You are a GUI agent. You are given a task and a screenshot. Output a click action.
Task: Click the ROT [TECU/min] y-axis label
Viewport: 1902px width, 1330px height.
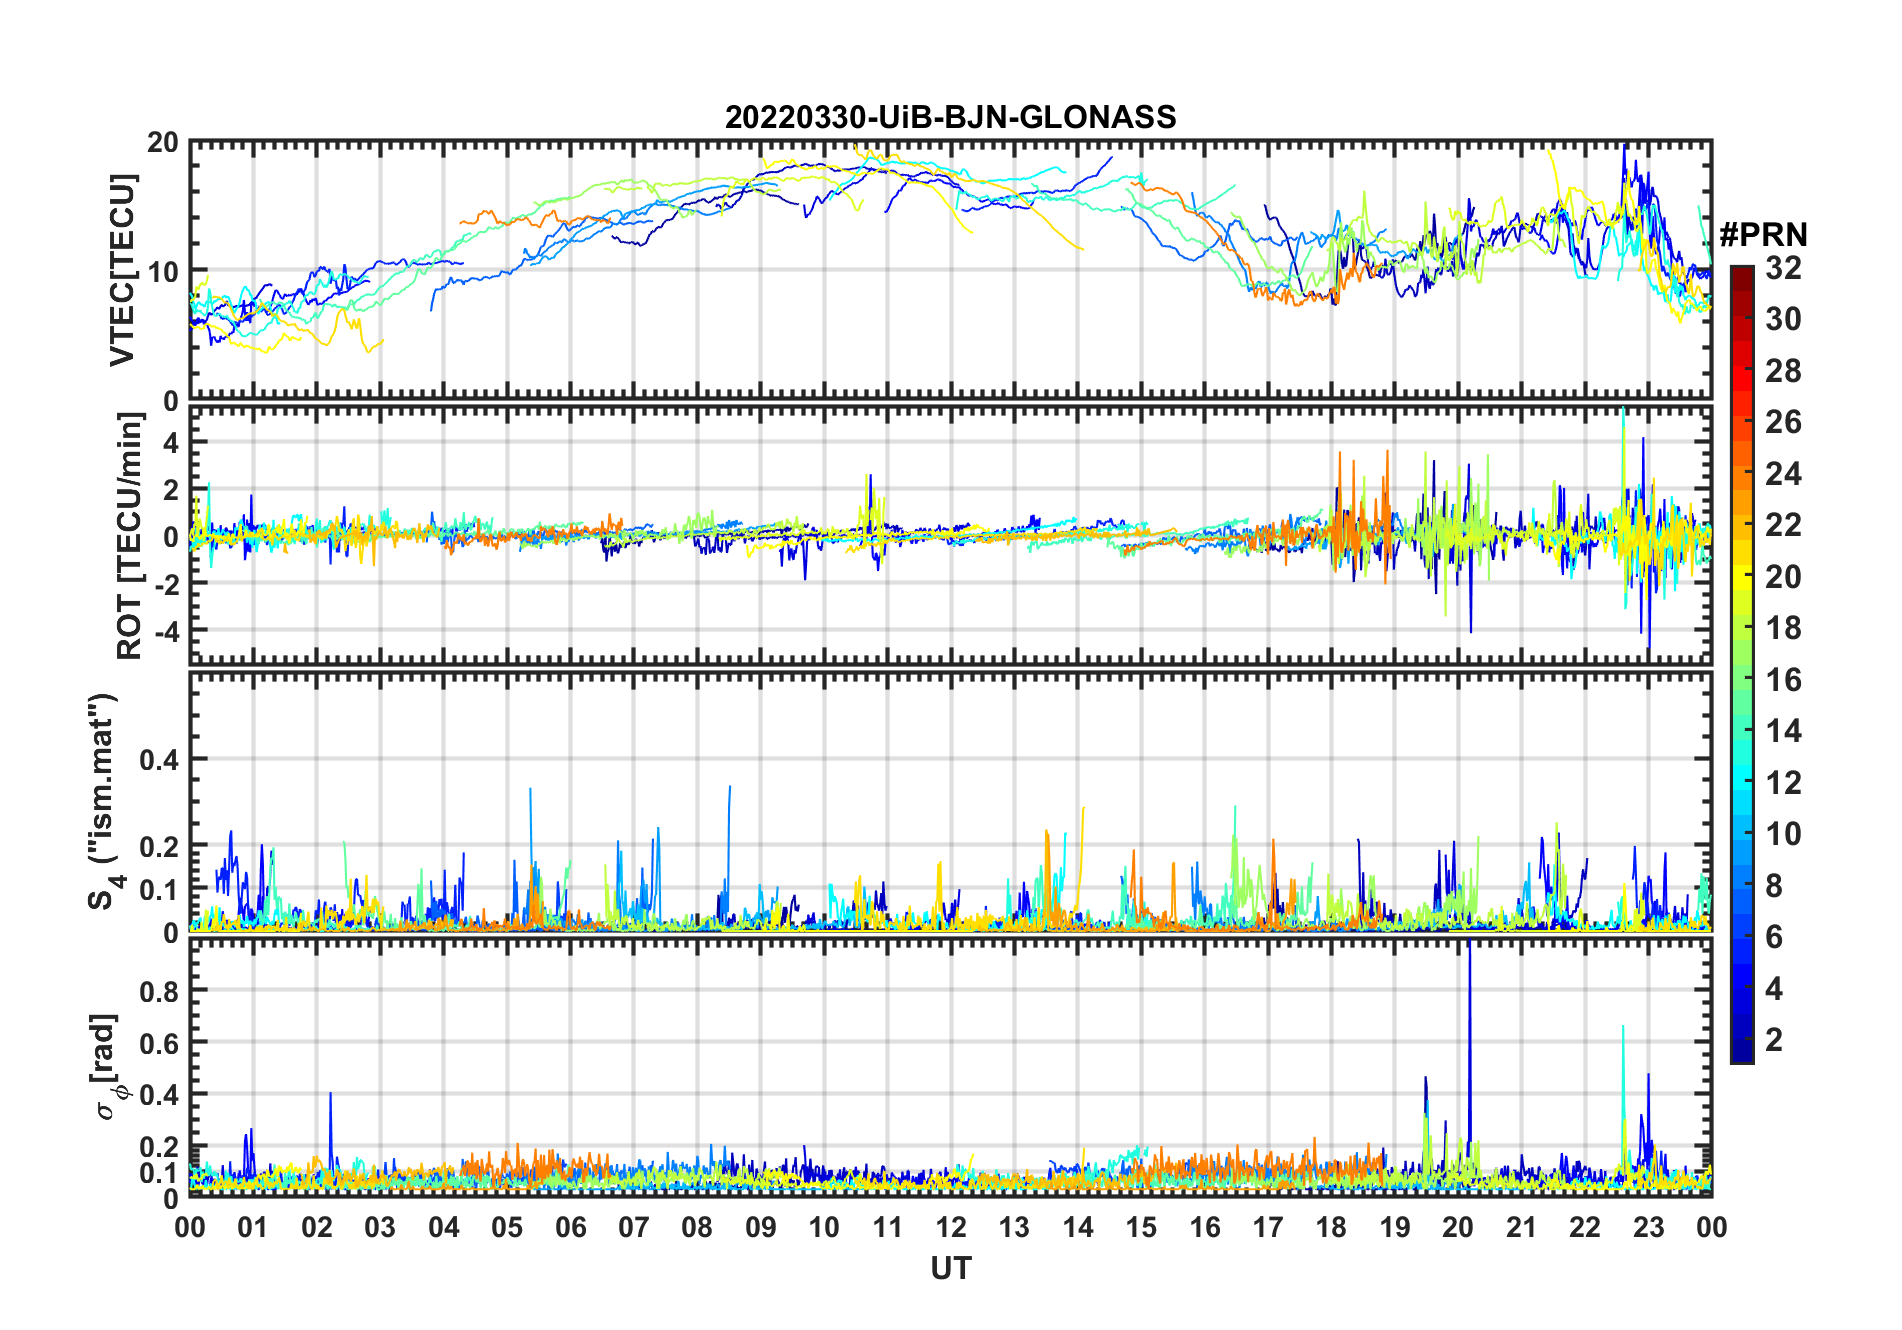[129, 536]
